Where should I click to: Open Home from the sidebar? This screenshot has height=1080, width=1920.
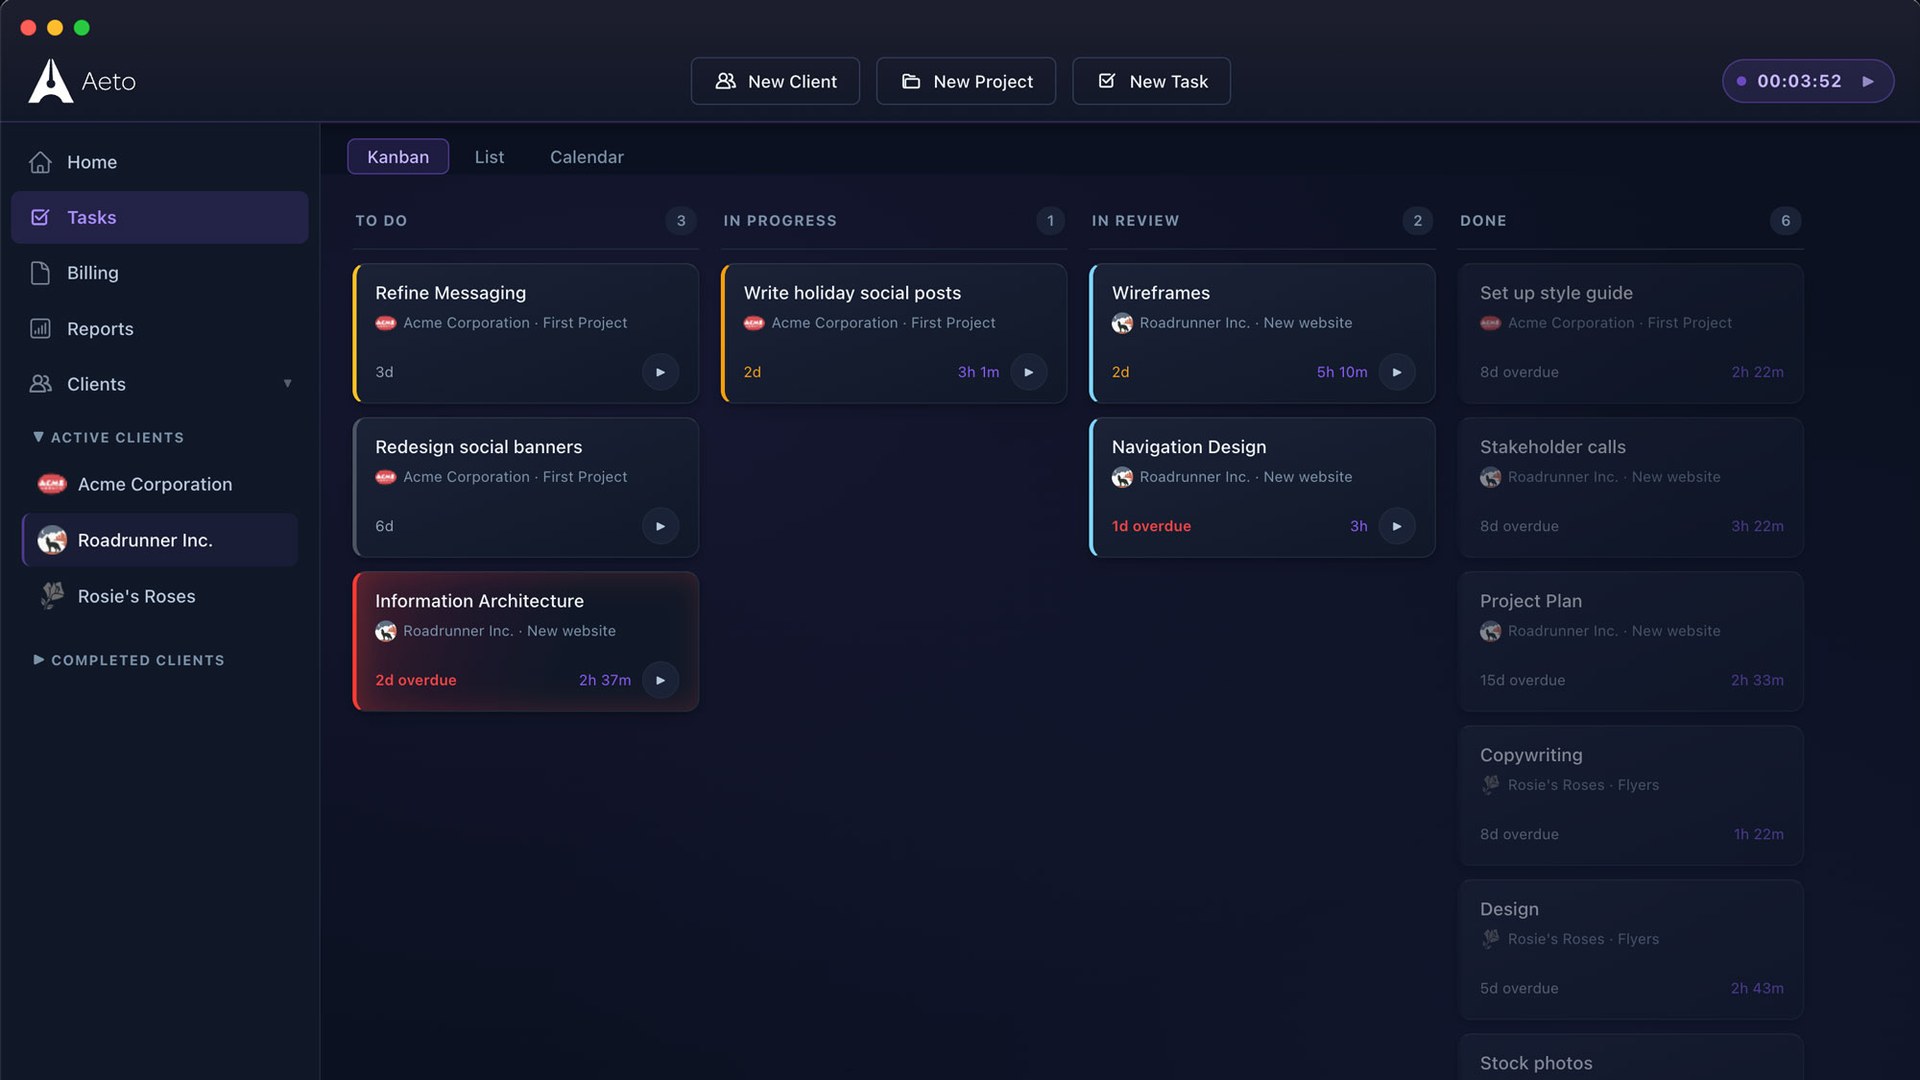(160, 162)
